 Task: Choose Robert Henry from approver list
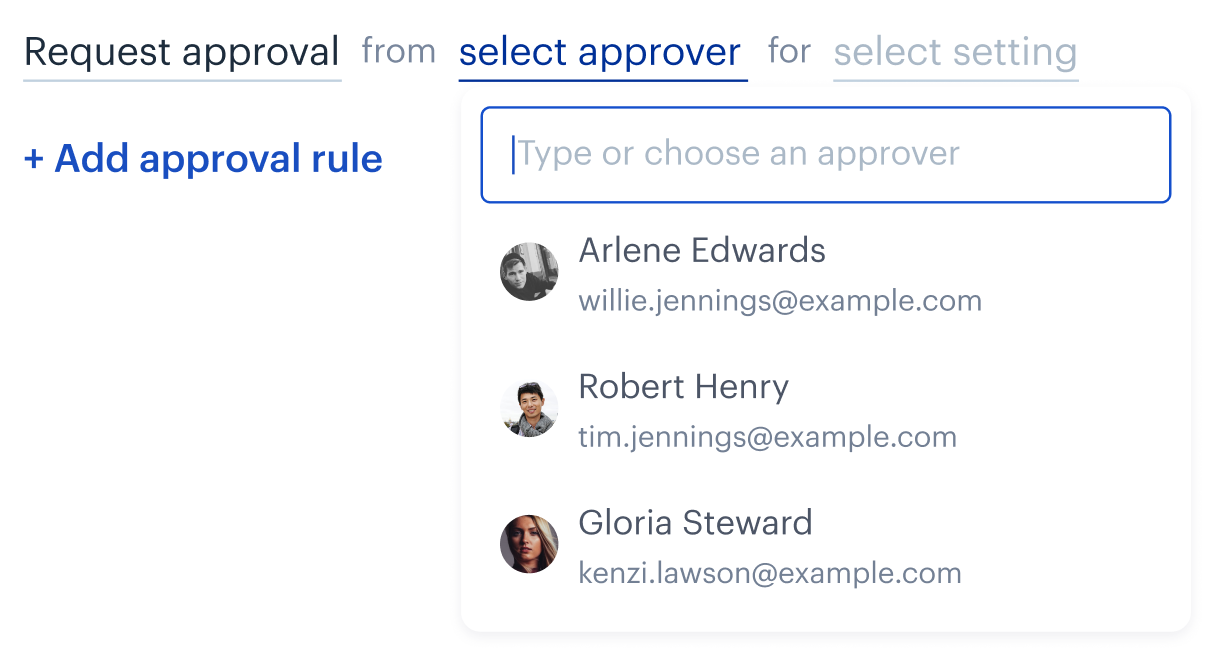[x=825, y=409]
